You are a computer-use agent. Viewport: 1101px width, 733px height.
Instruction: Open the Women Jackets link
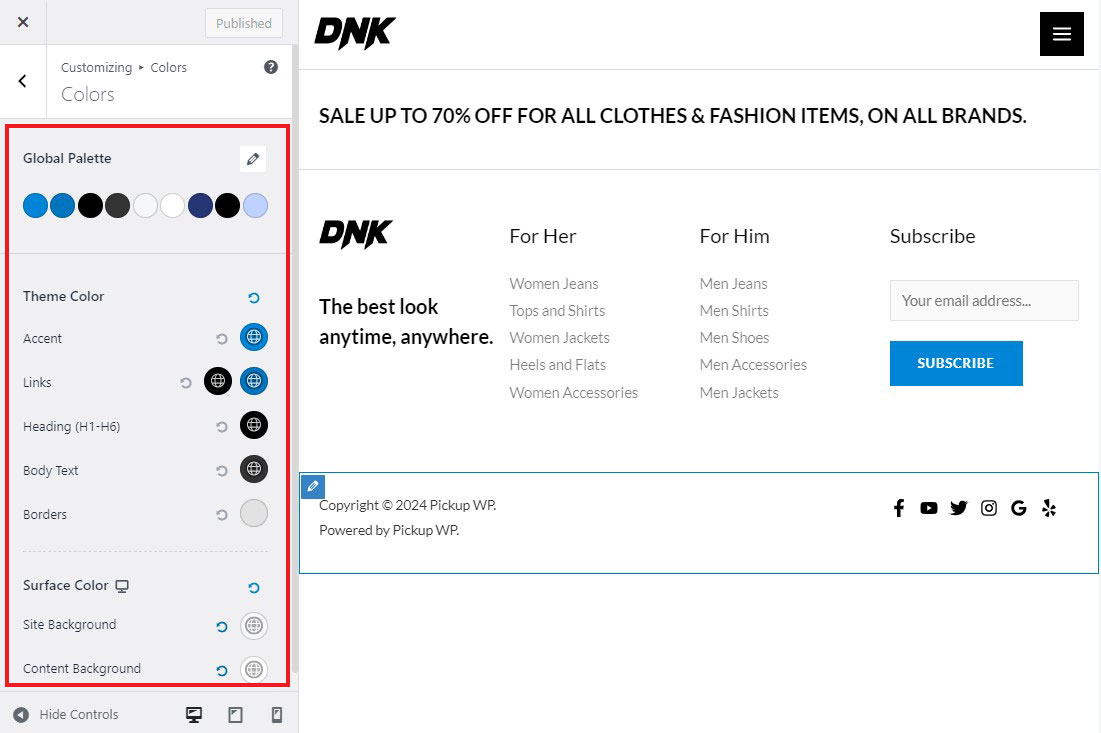click(560, 338)
